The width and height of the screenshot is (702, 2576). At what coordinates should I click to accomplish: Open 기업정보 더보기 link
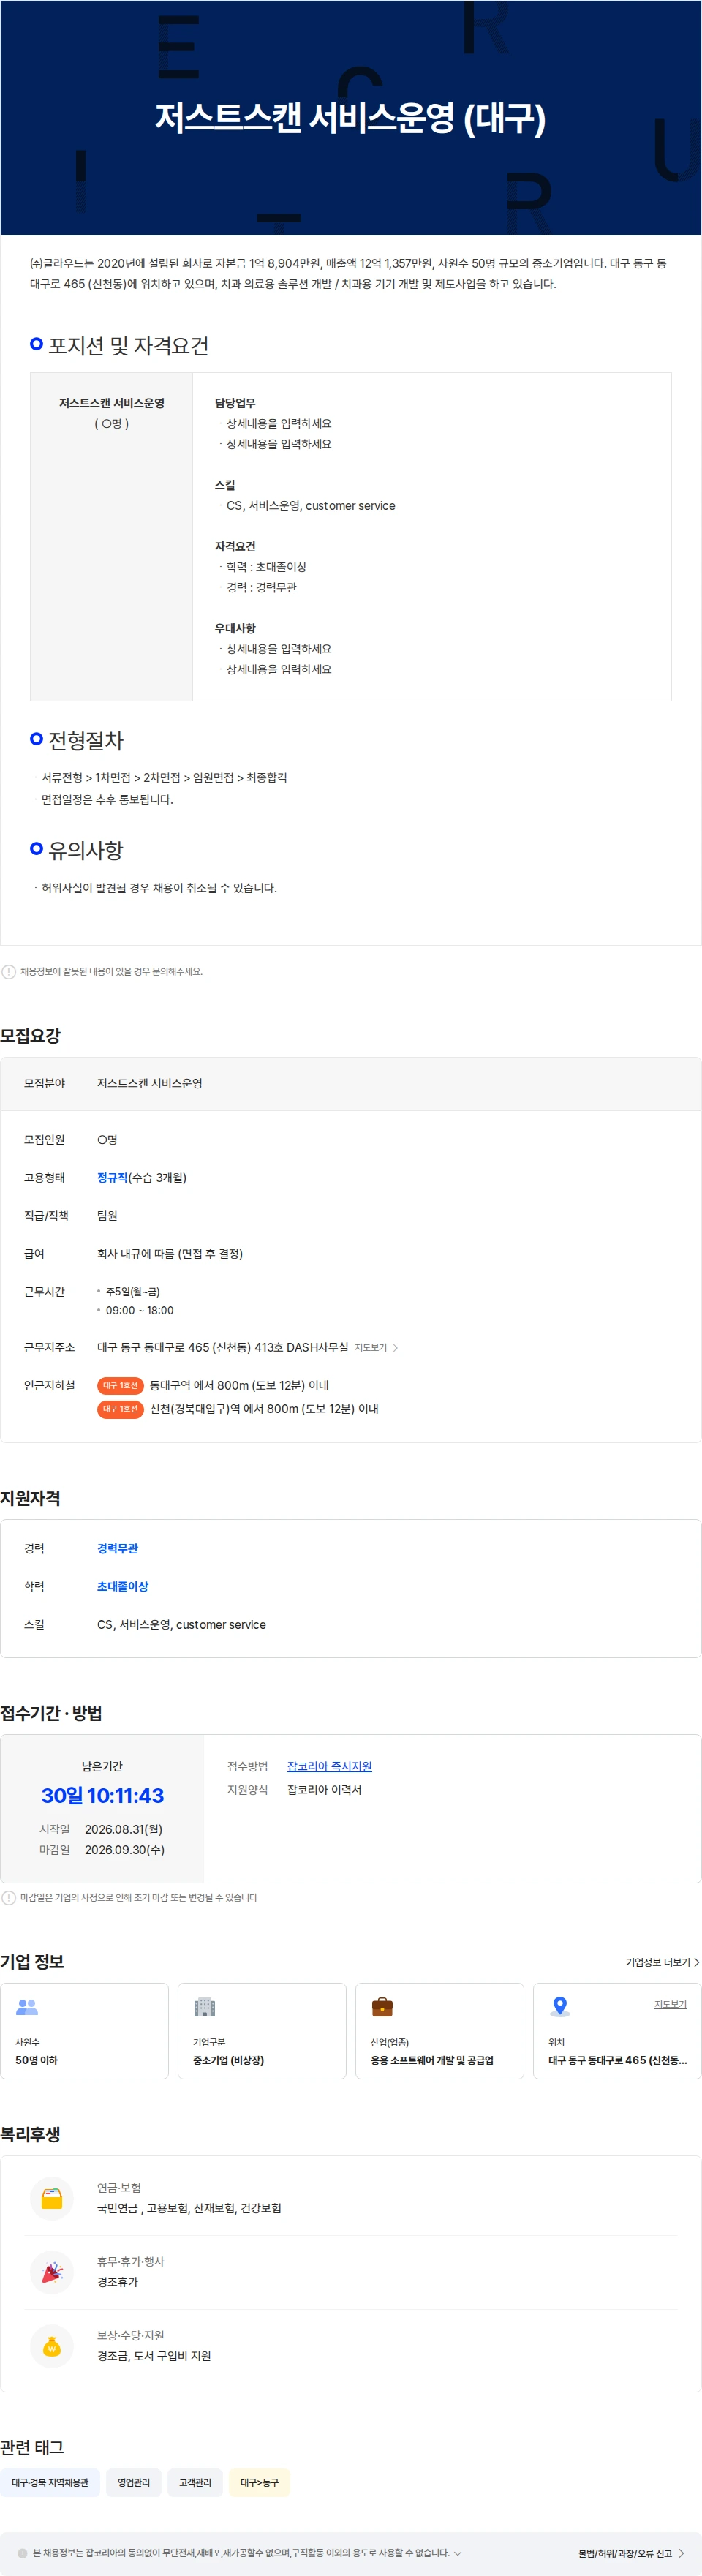click(x=662, y=1961)
